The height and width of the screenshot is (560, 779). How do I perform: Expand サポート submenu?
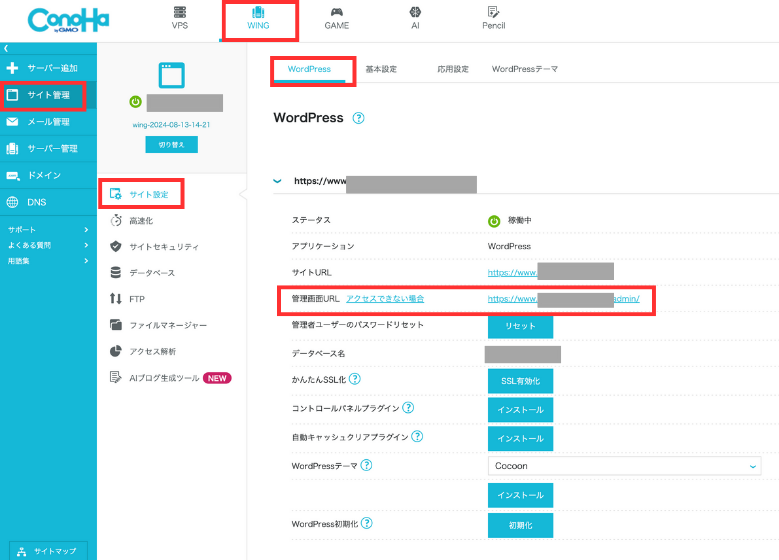tap(48, 230)
